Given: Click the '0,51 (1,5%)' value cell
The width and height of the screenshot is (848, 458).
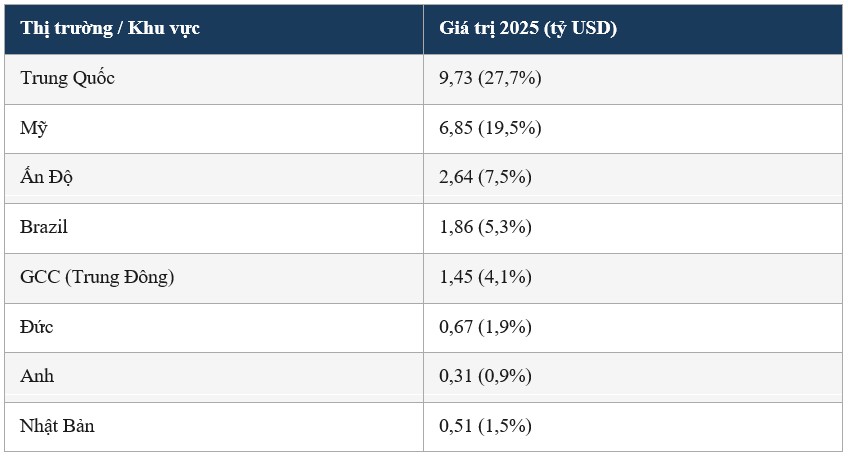Looking at the screenshot, I should (485, 426).
